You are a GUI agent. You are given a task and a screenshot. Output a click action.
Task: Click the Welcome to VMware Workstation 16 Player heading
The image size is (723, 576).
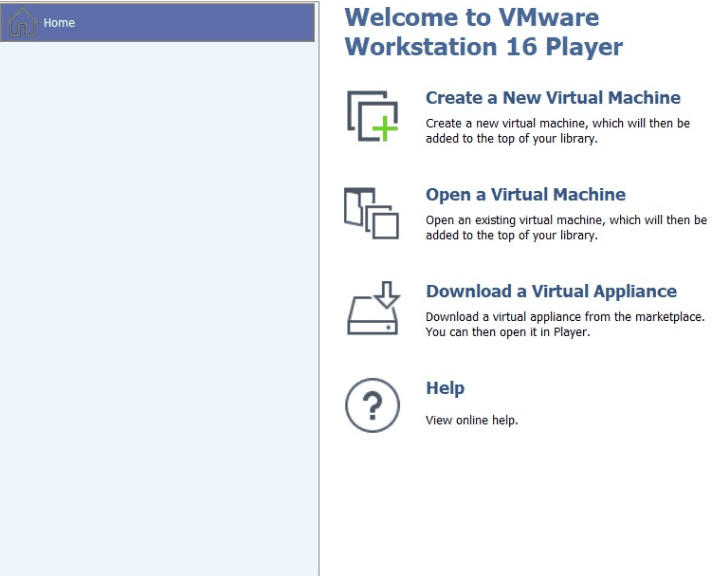pos(483,32)
